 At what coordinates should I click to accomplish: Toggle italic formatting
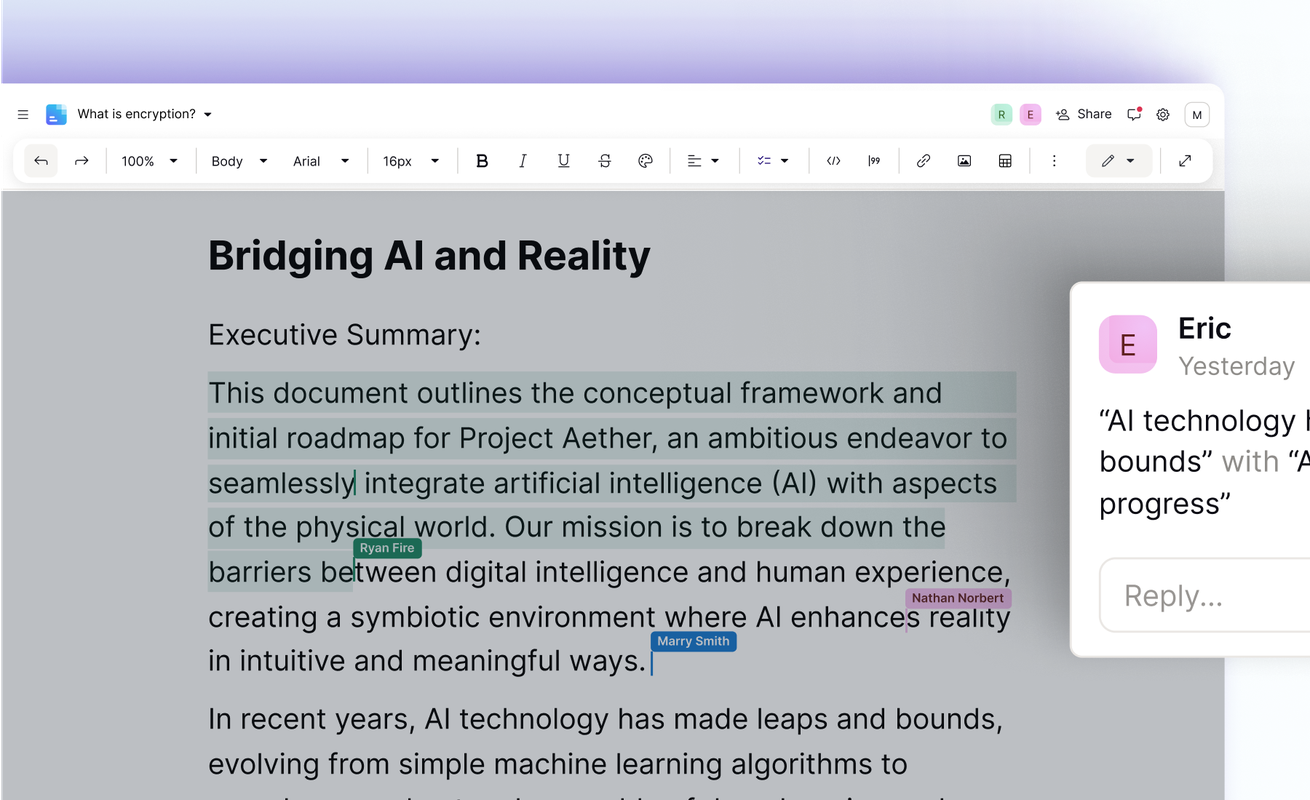523,161
